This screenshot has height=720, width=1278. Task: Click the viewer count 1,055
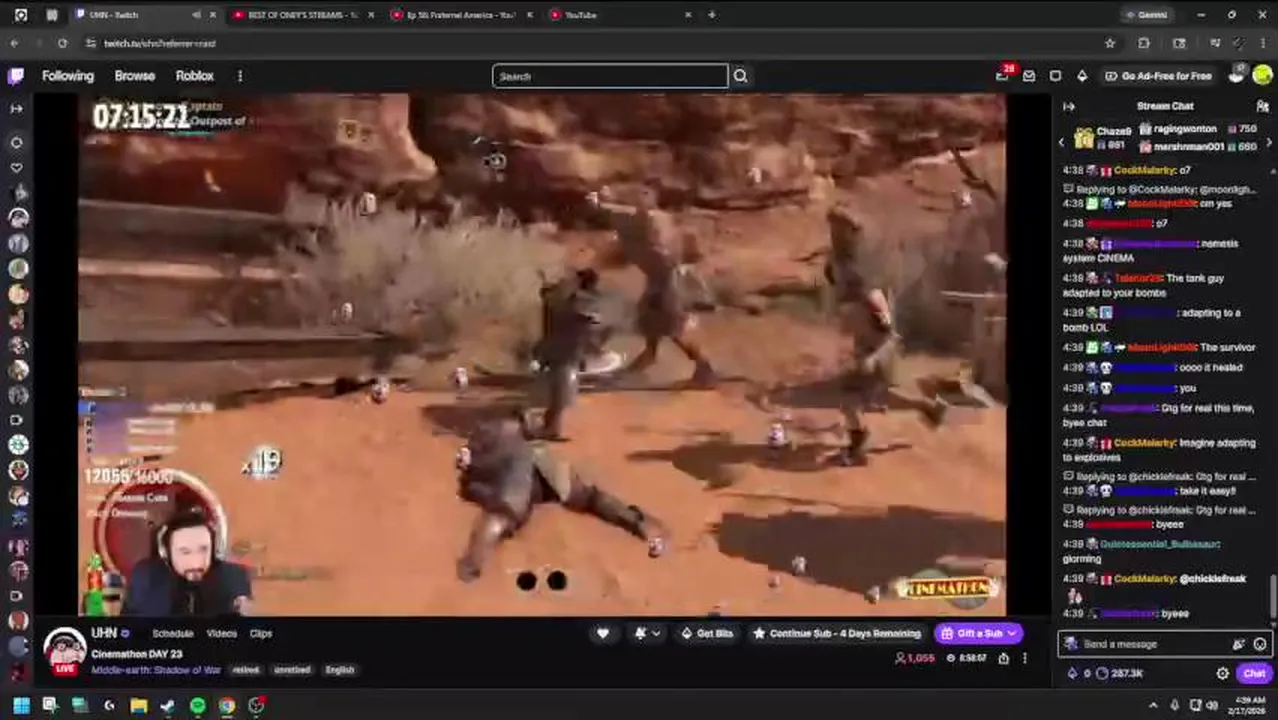coord(915,658)
